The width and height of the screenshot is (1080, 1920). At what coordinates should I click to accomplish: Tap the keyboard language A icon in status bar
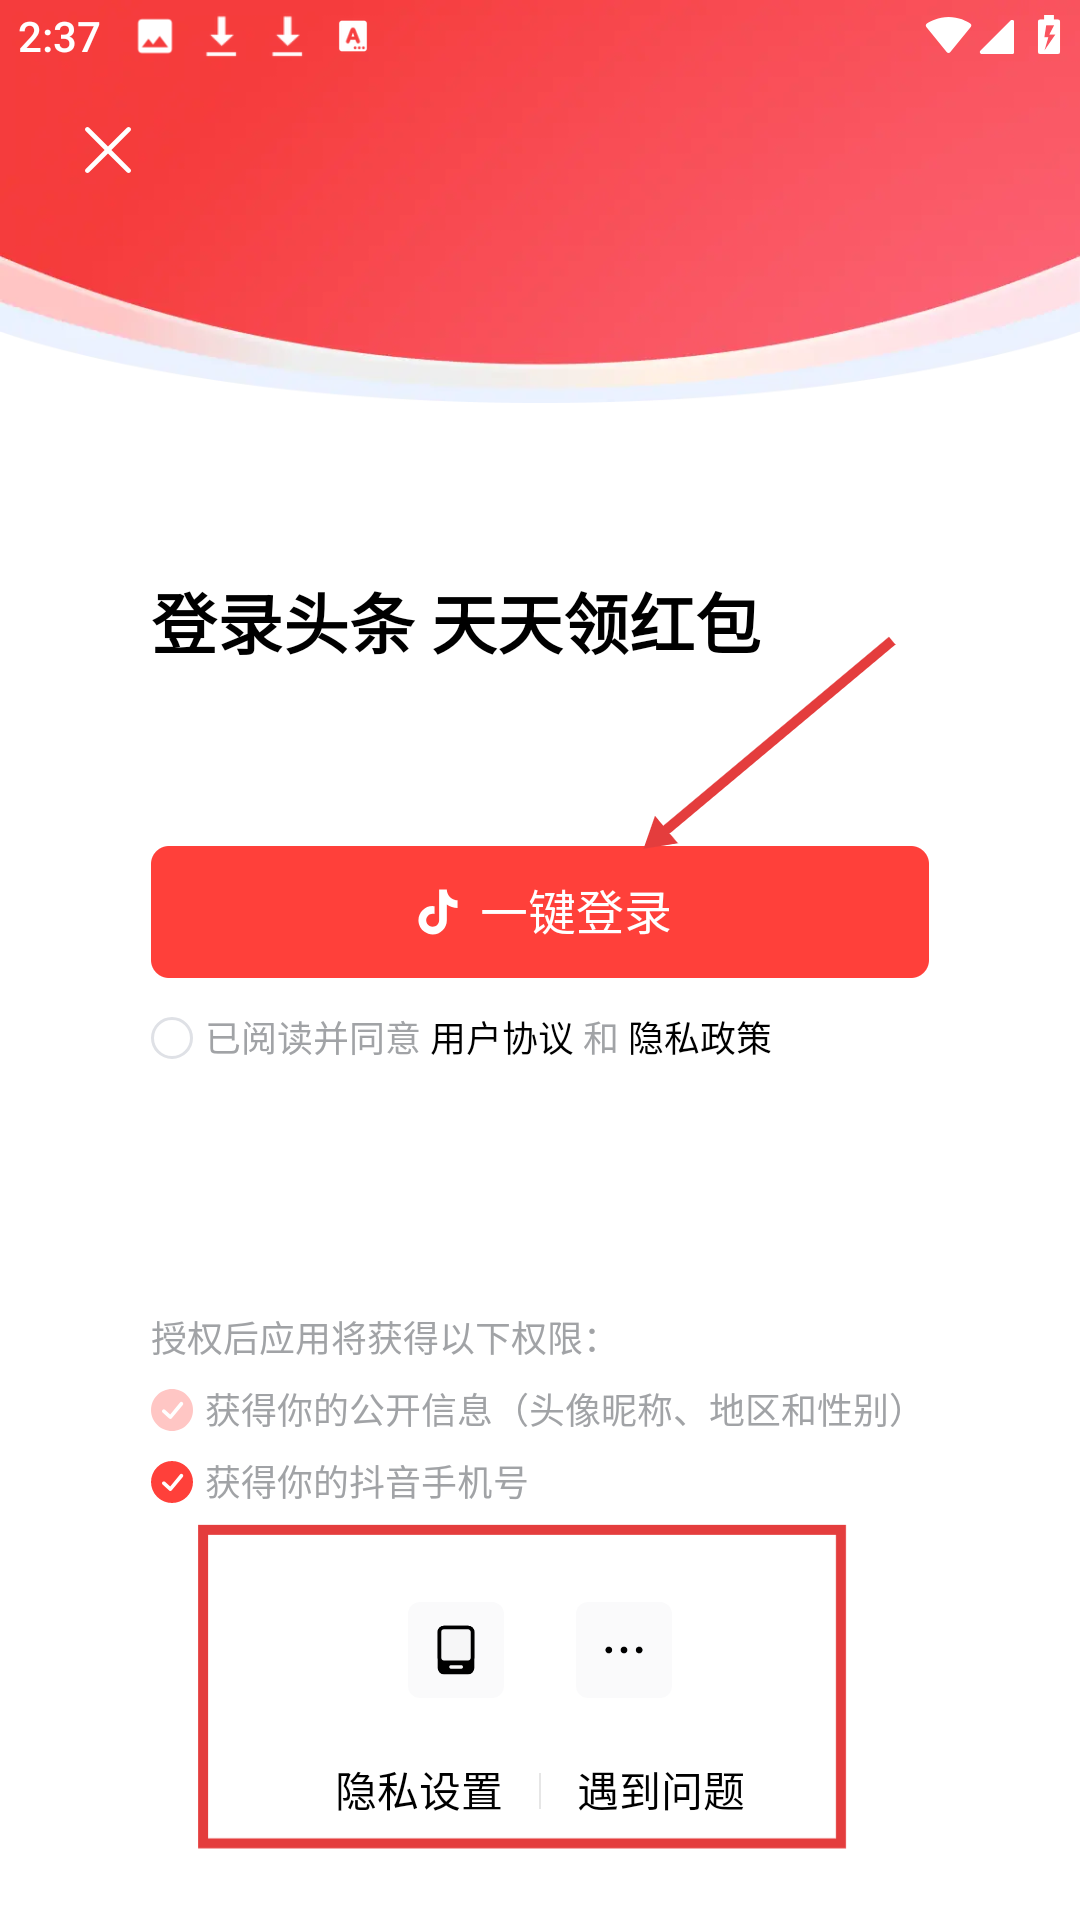pos(353,37)
